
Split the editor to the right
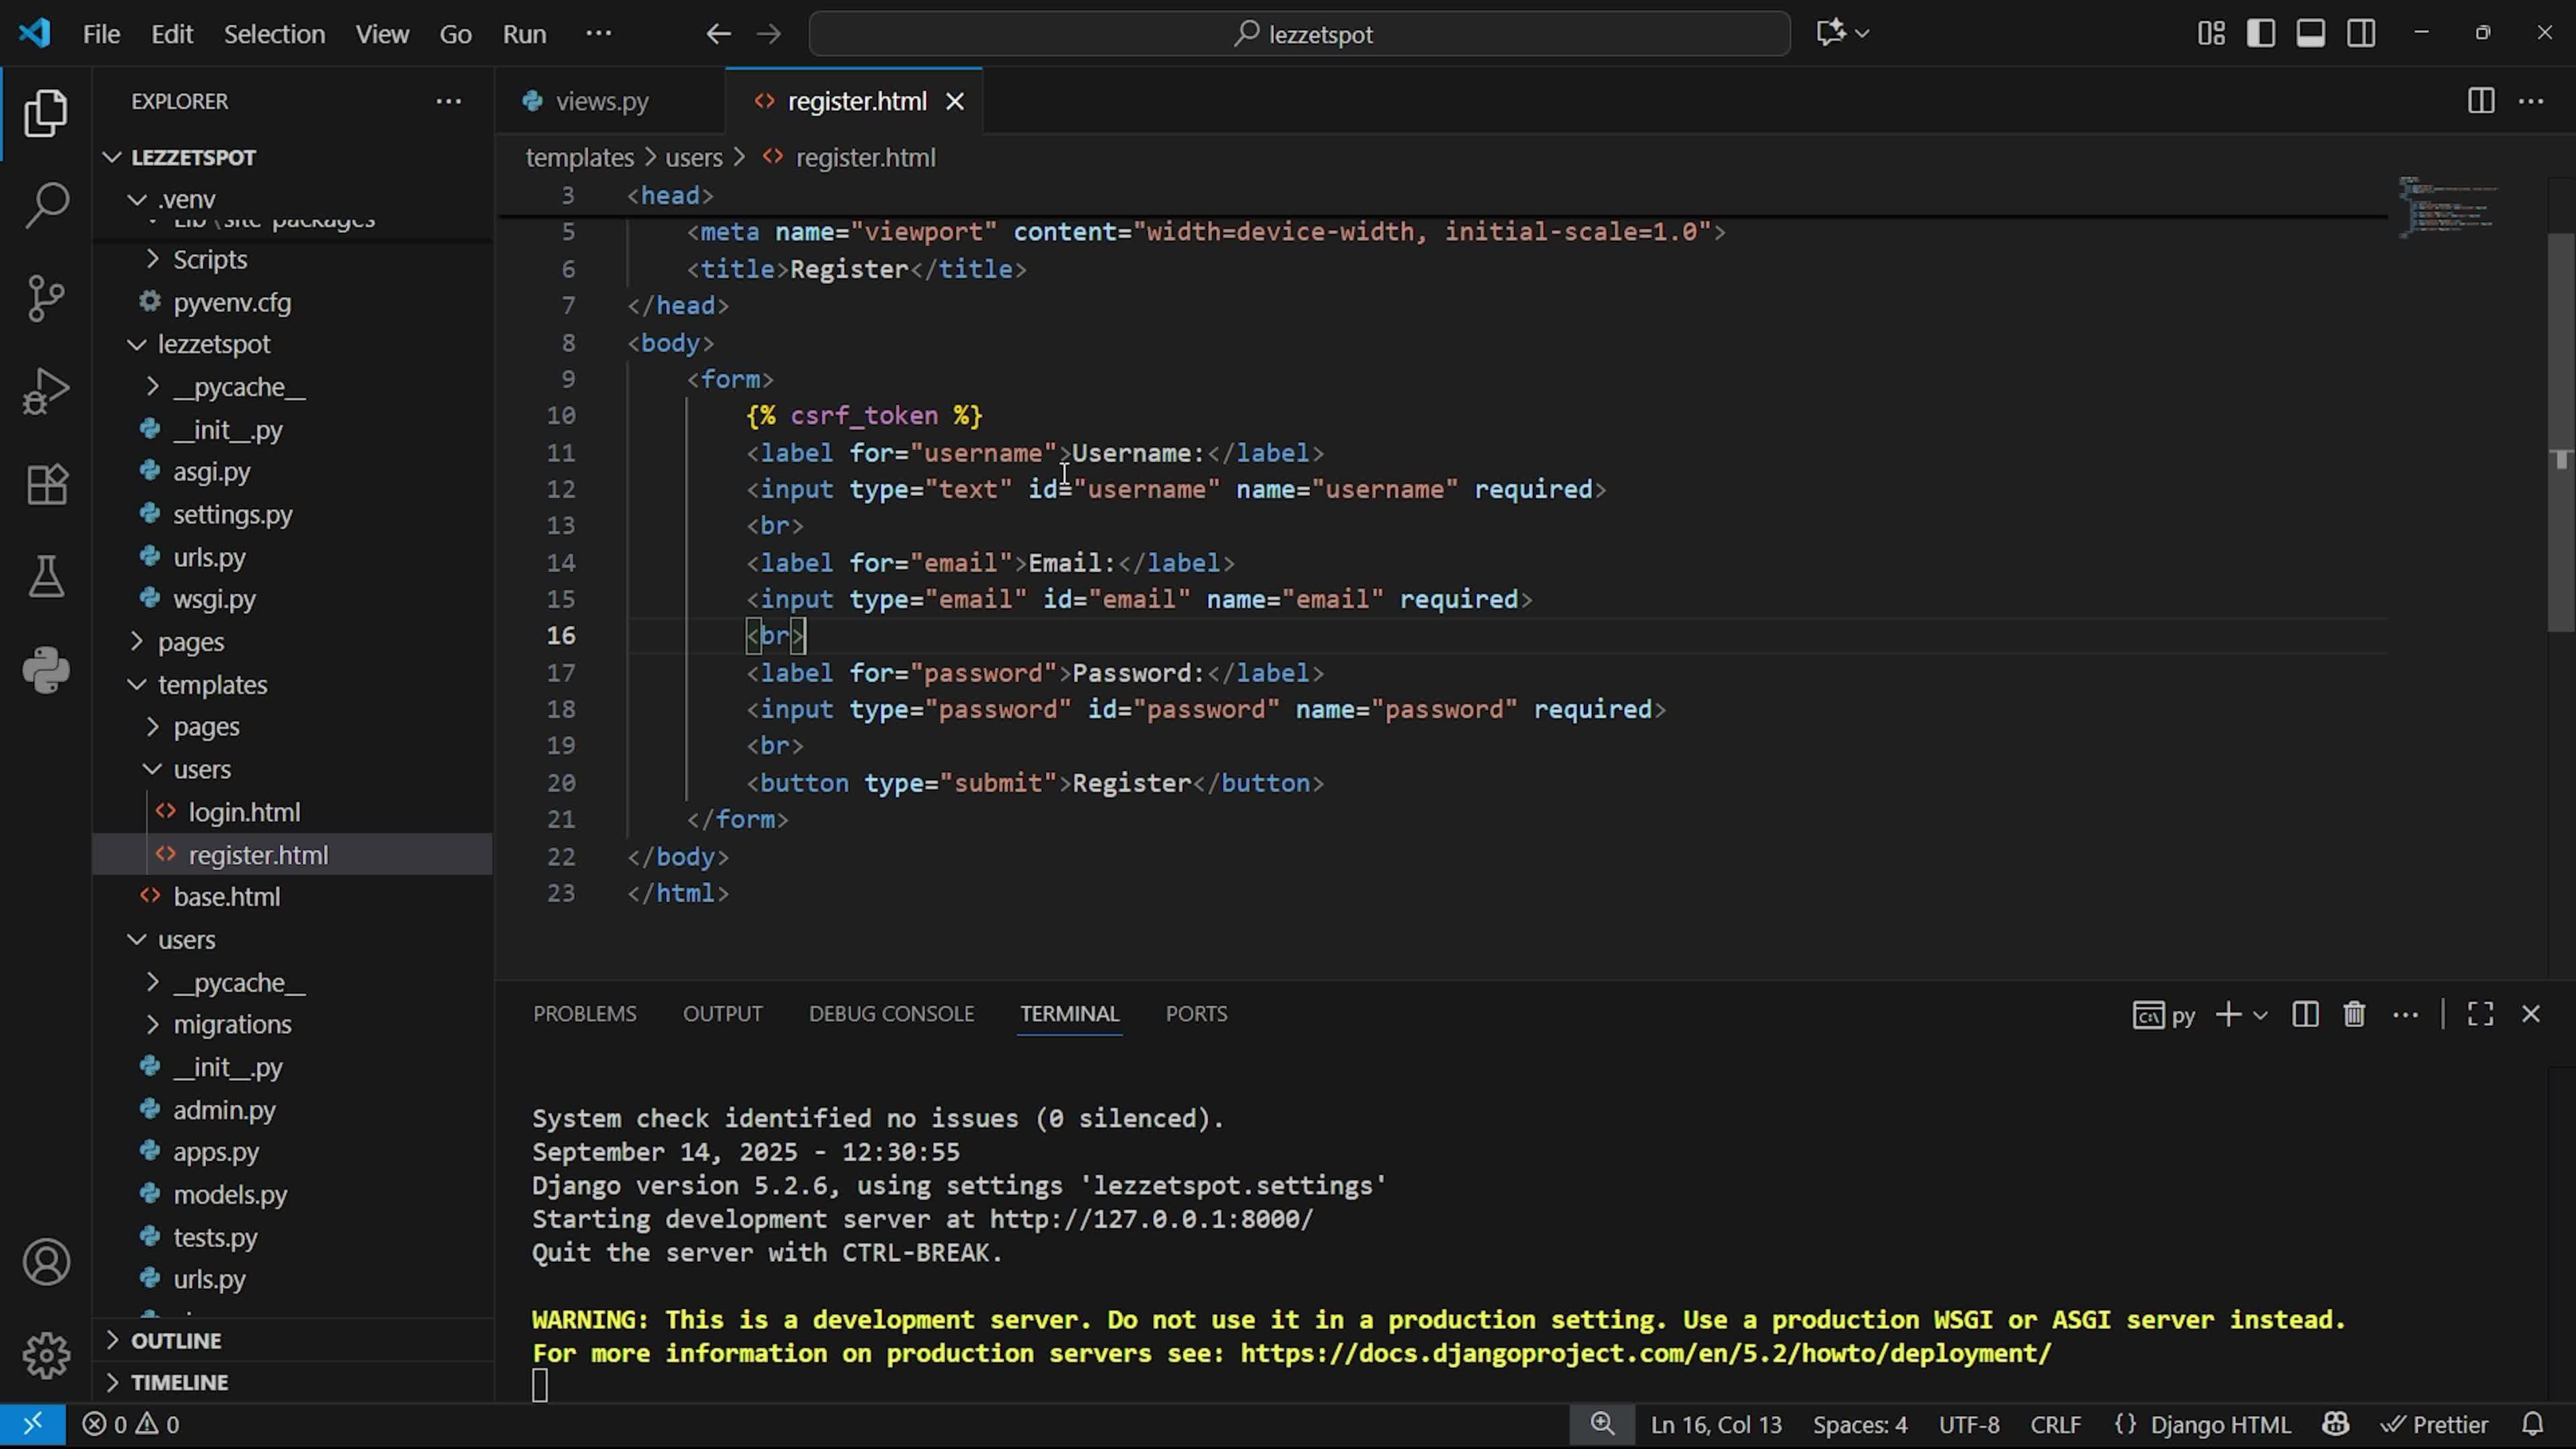pyautogui.click(x=2480, y=101)
